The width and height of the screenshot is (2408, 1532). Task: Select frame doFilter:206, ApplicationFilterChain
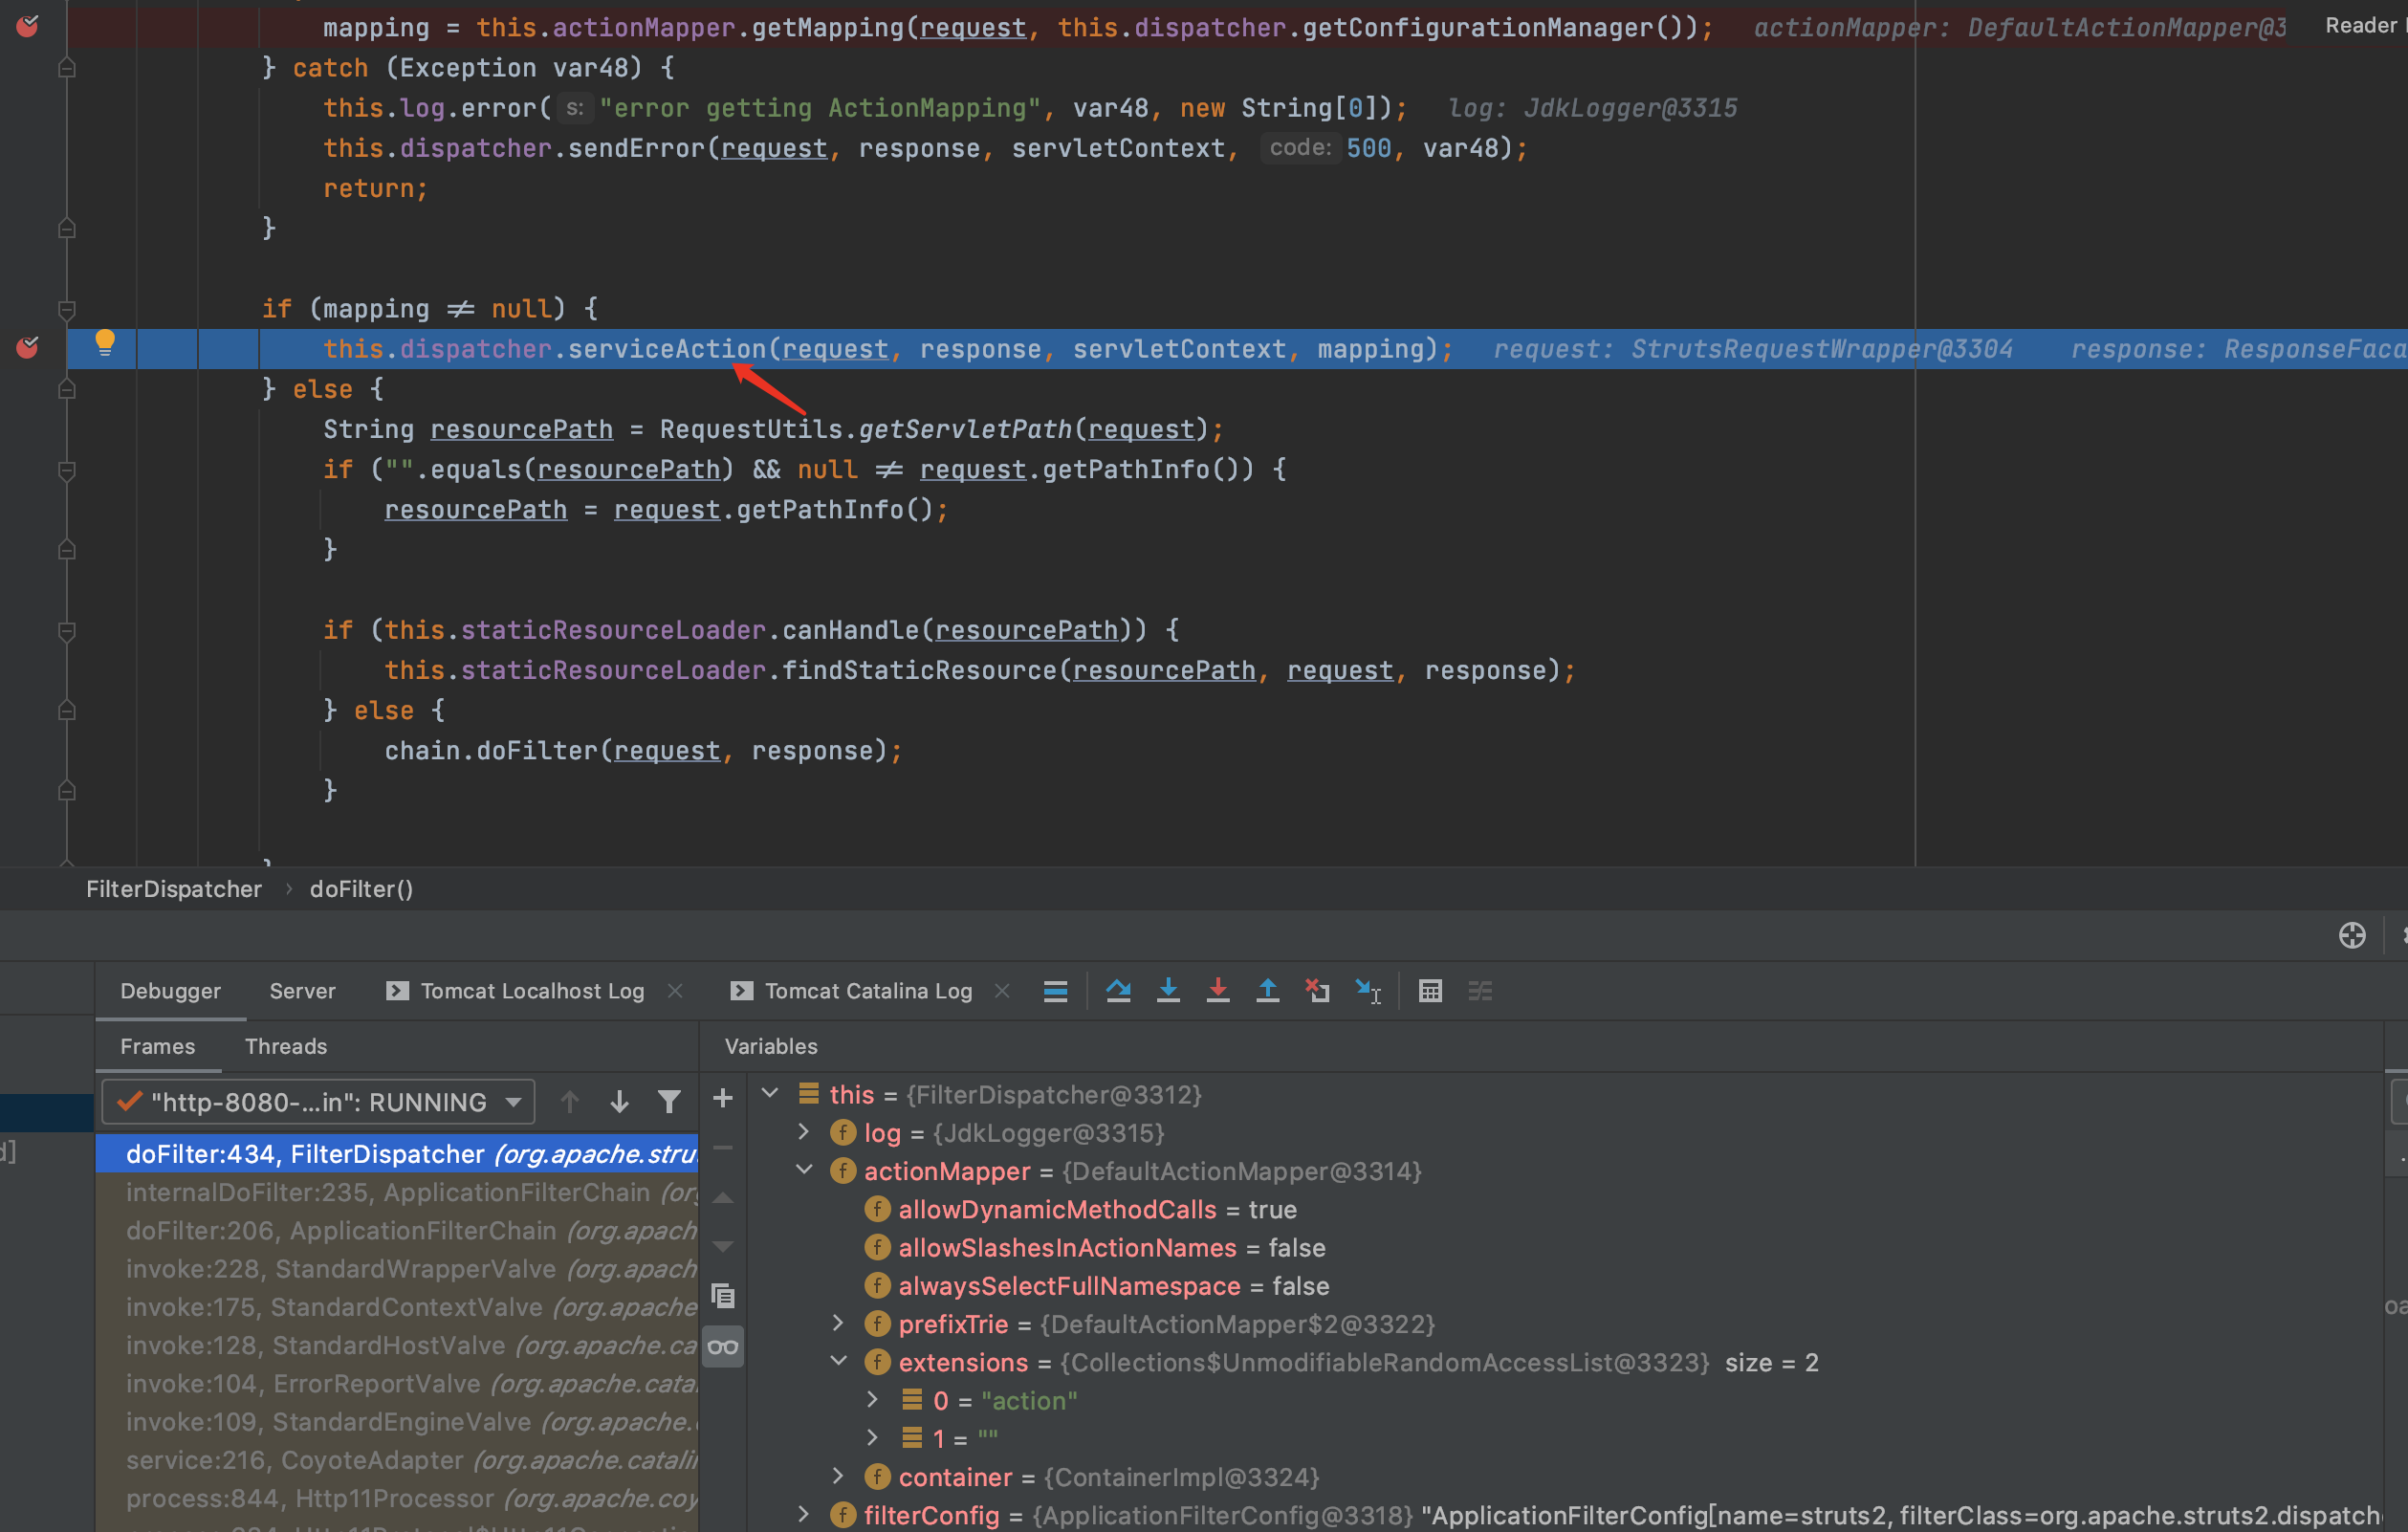397,1230
